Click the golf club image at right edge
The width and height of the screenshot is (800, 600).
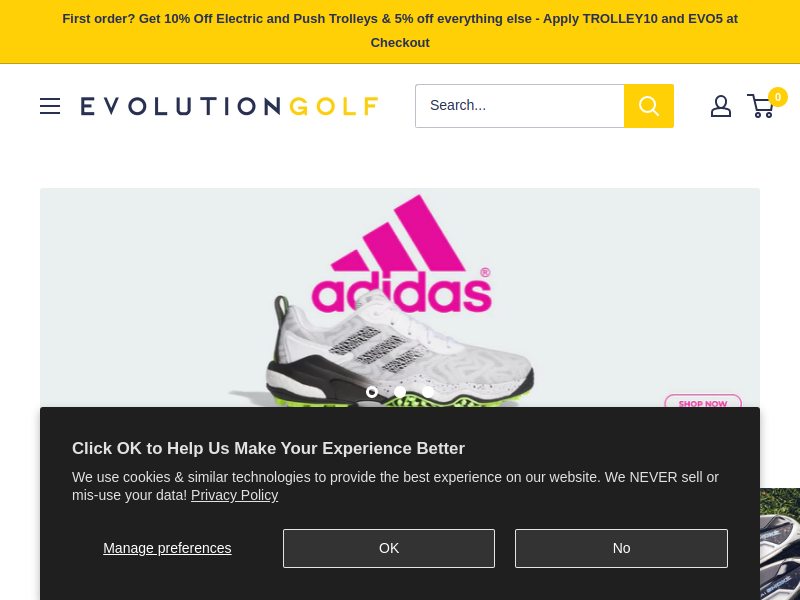point(780,544)
